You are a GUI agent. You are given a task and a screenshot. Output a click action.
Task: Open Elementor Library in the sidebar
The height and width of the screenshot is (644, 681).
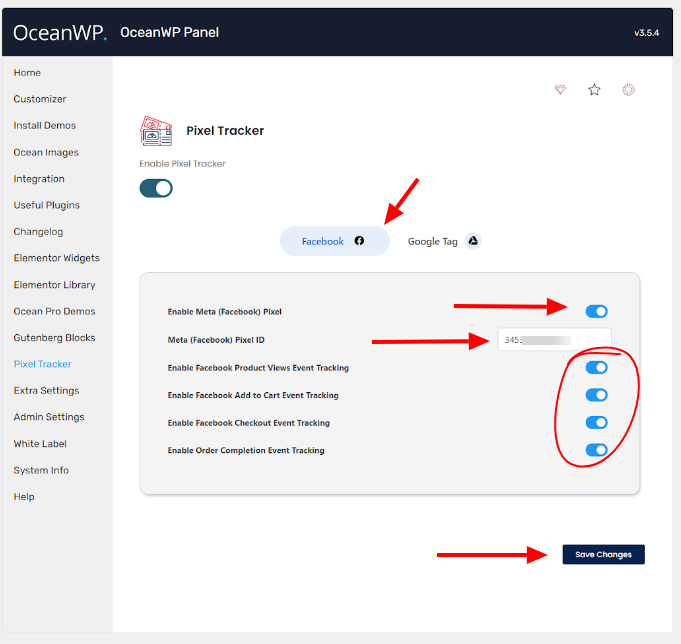(x=54, y=285)
